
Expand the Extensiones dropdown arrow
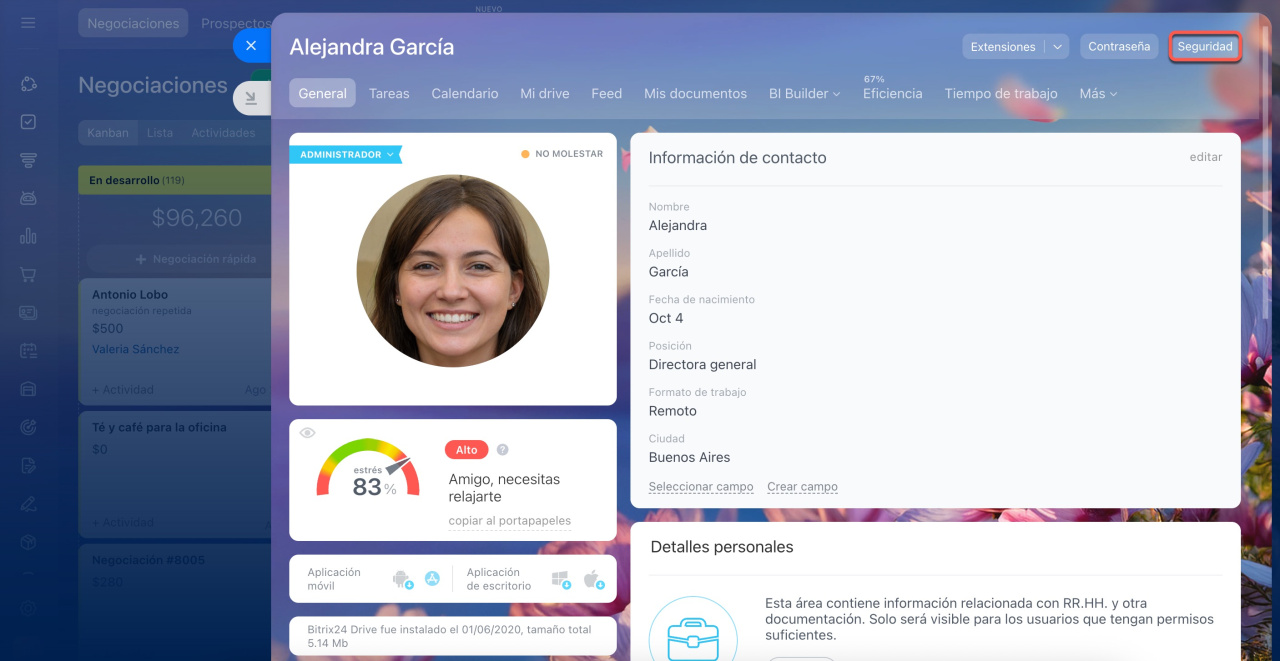(1057, 47)
